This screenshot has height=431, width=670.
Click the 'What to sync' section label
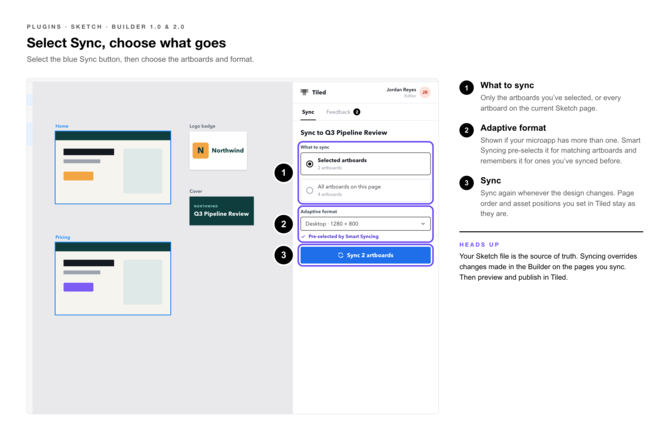315,147
